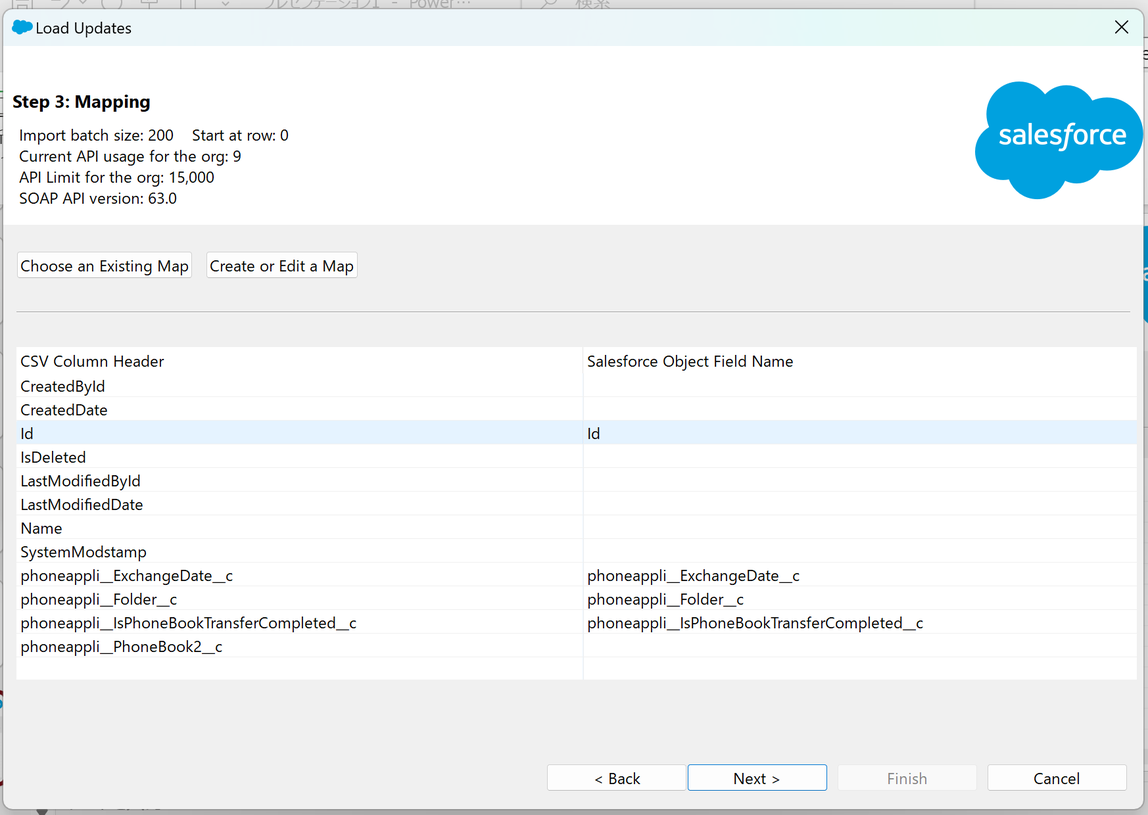Return to previous step with < Back
The image size is (1148, 815).
pos(616,778)
